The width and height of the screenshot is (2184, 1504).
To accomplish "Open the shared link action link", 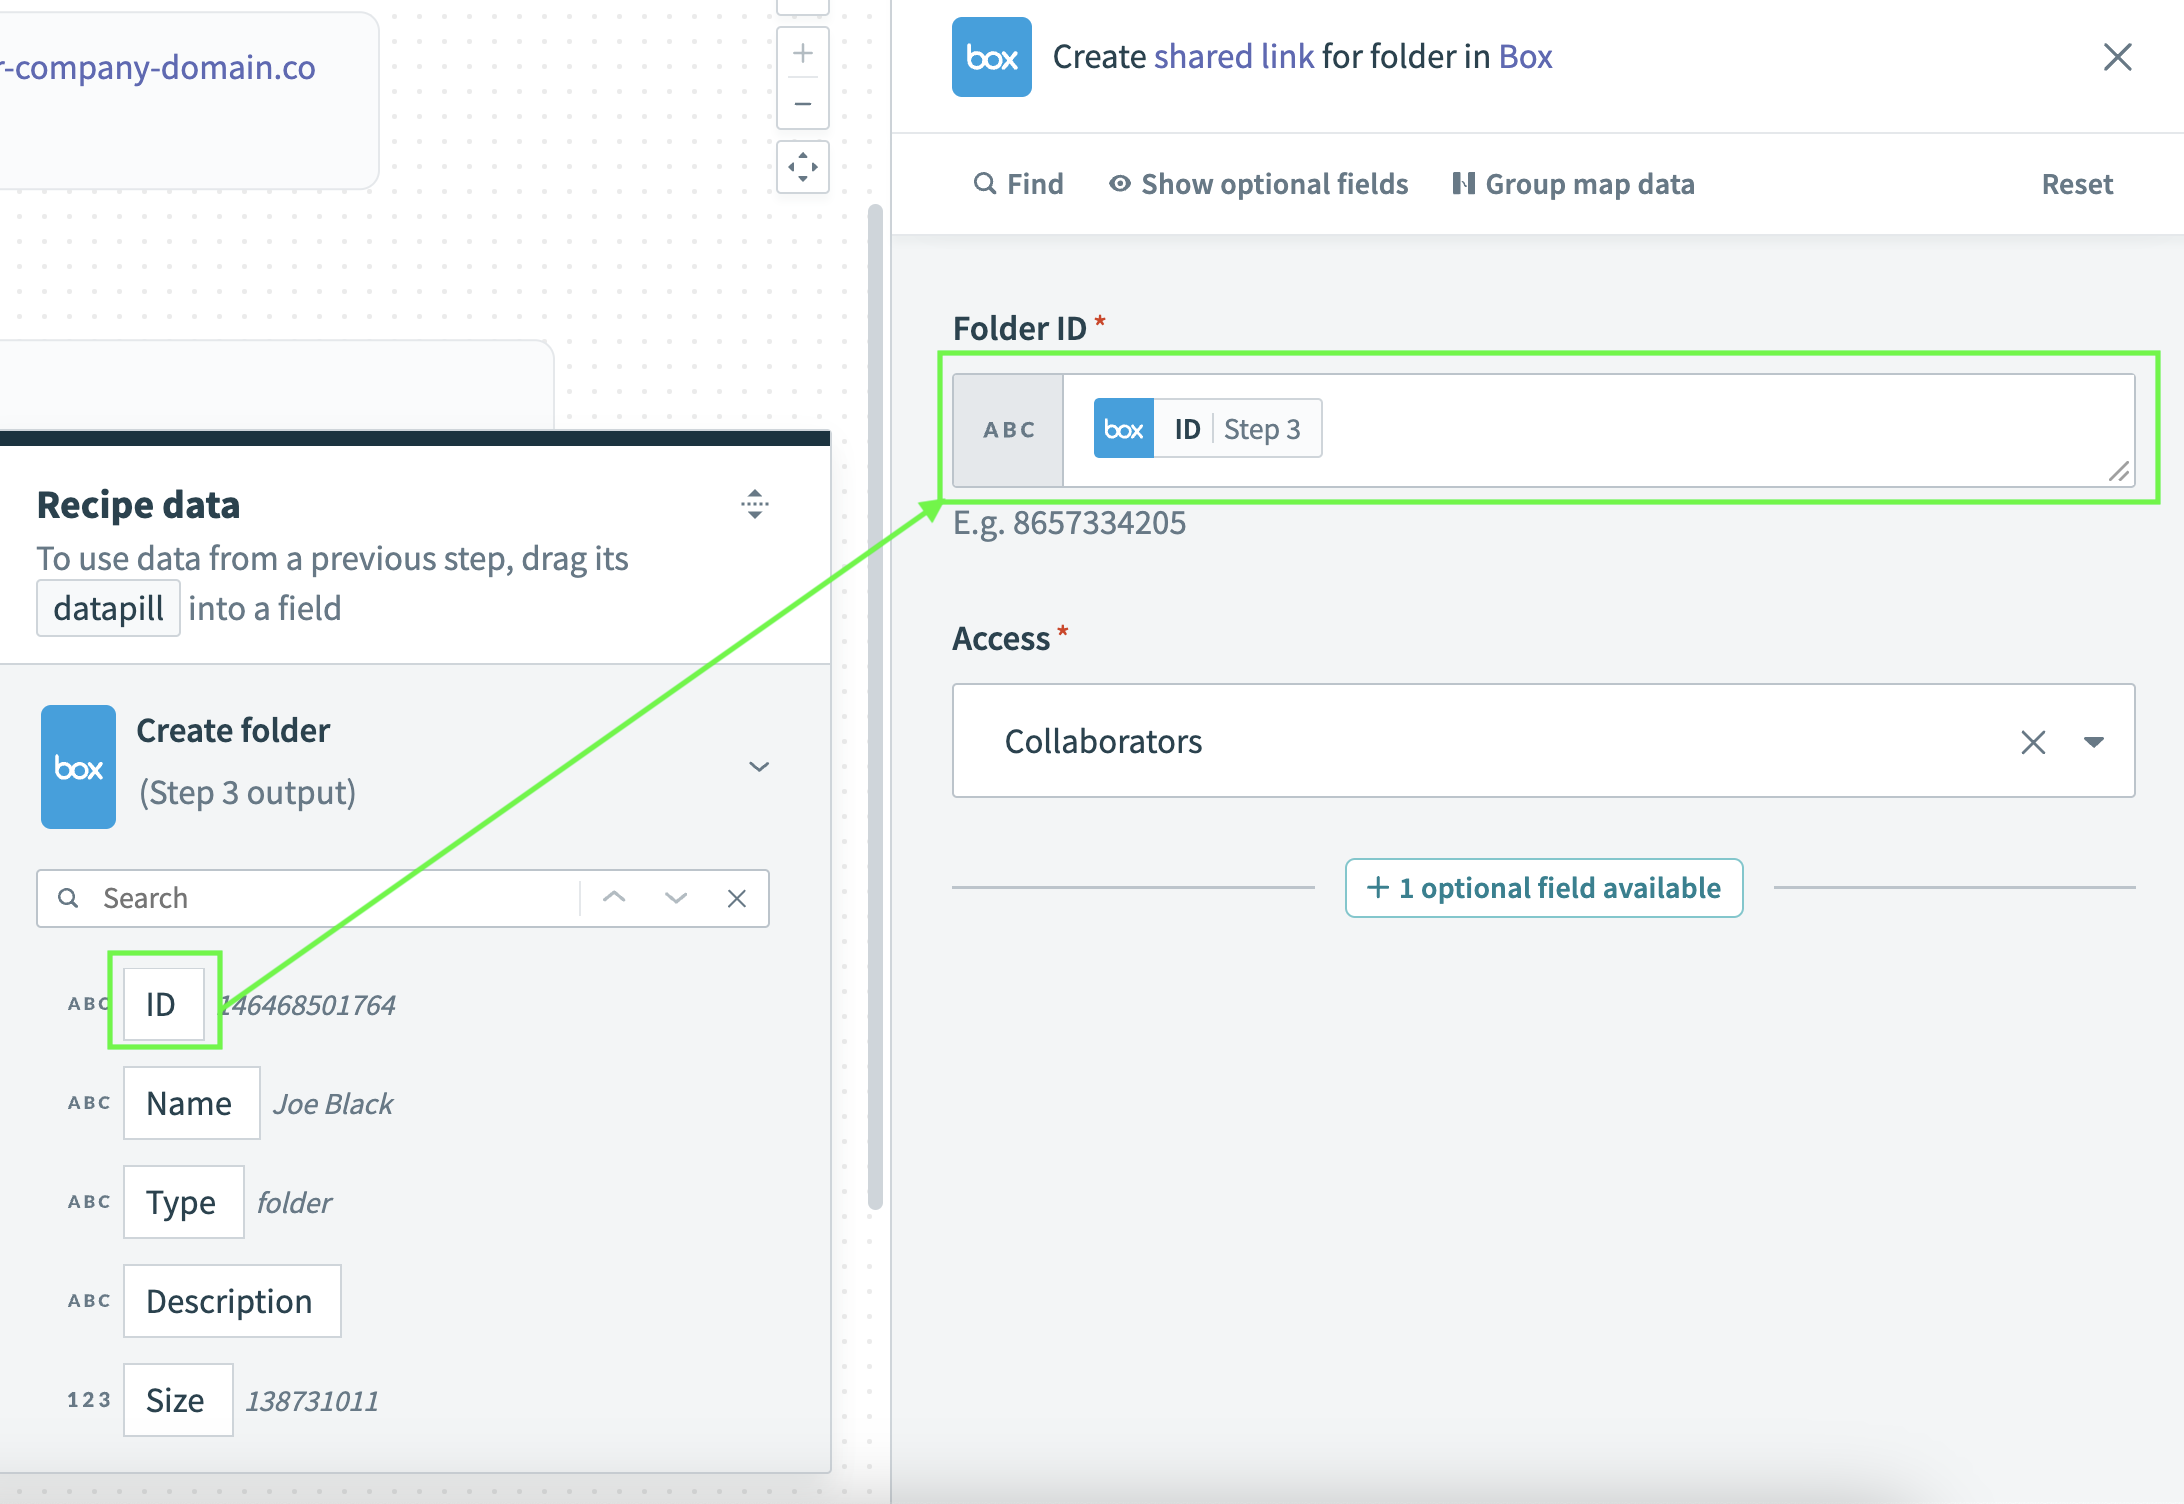I will [1233, 57].
